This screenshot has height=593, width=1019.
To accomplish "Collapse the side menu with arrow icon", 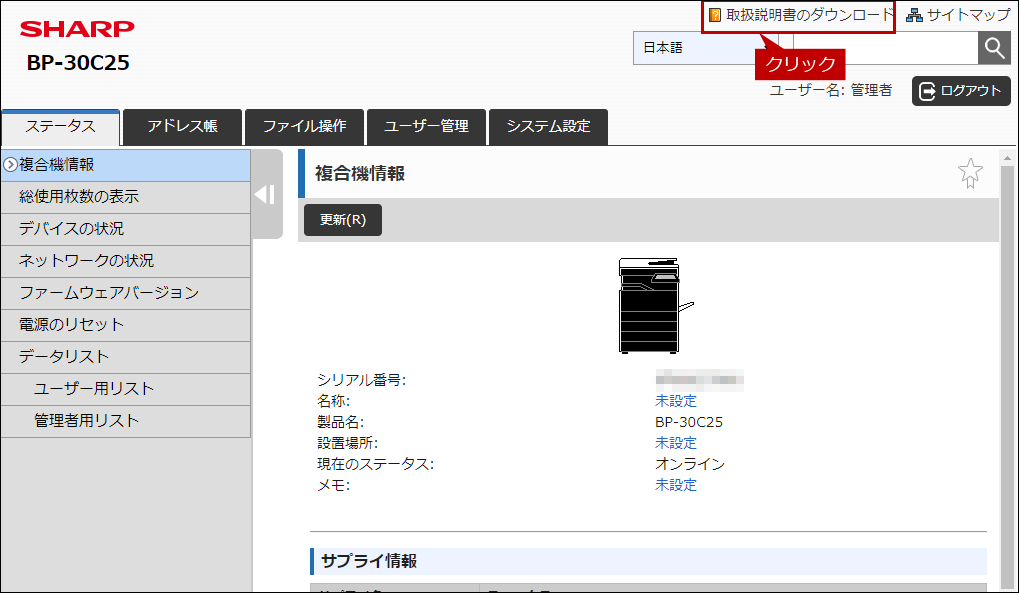I will click(265, 194).
